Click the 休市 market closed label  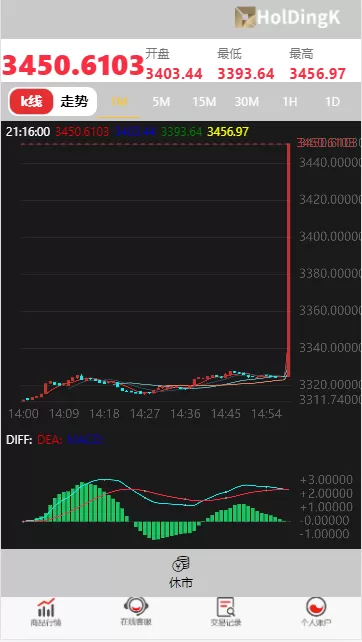click(181, 582)
